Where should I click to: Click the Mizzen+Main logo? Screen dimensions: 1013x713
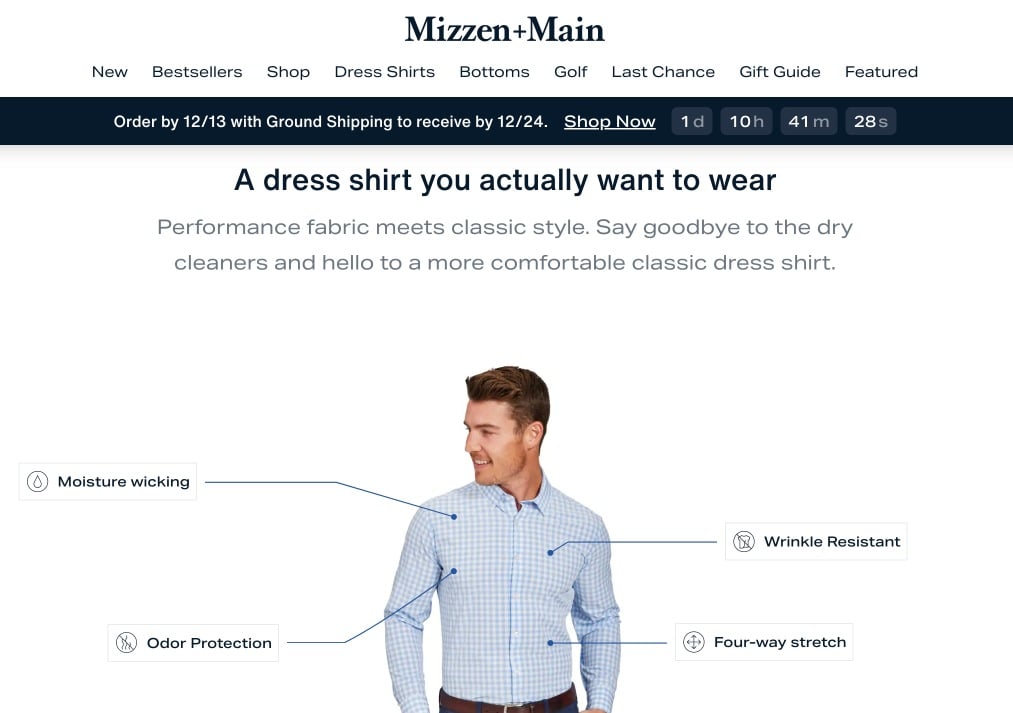click(505, 30)
